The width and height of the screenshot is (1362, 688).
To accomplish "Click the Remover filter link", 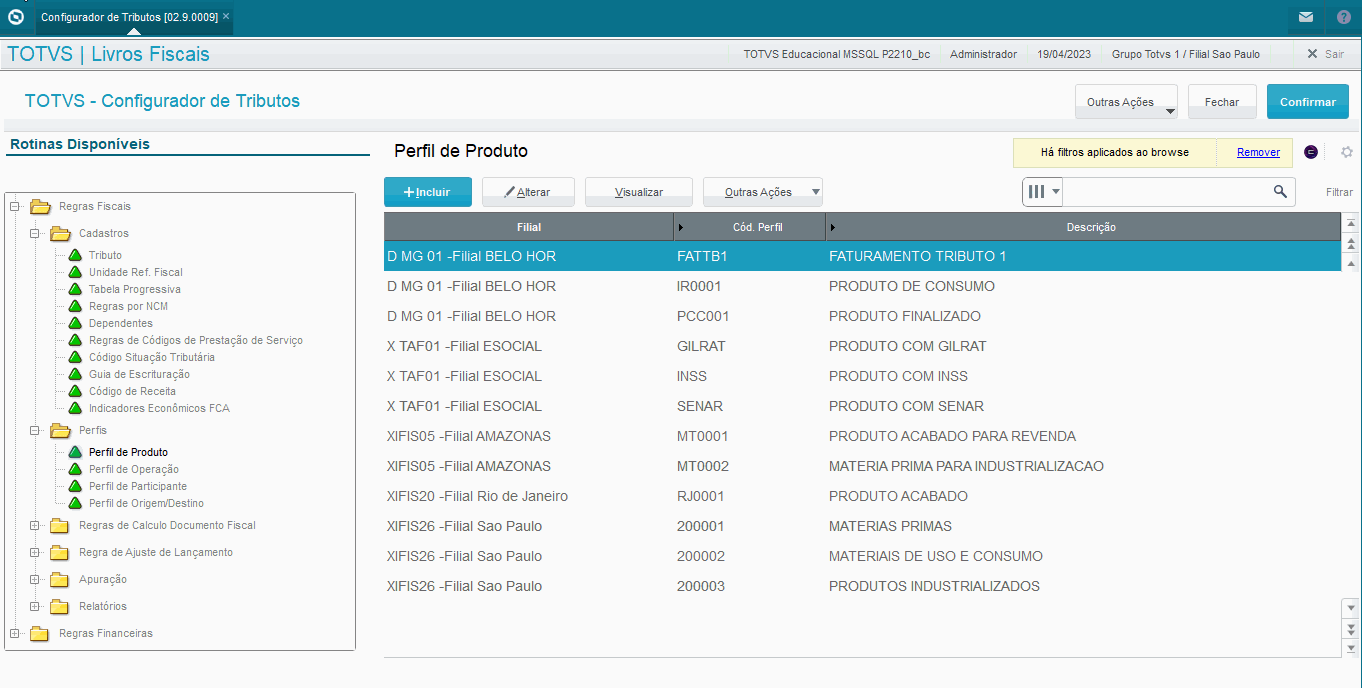I will (x=1258, y=152).
